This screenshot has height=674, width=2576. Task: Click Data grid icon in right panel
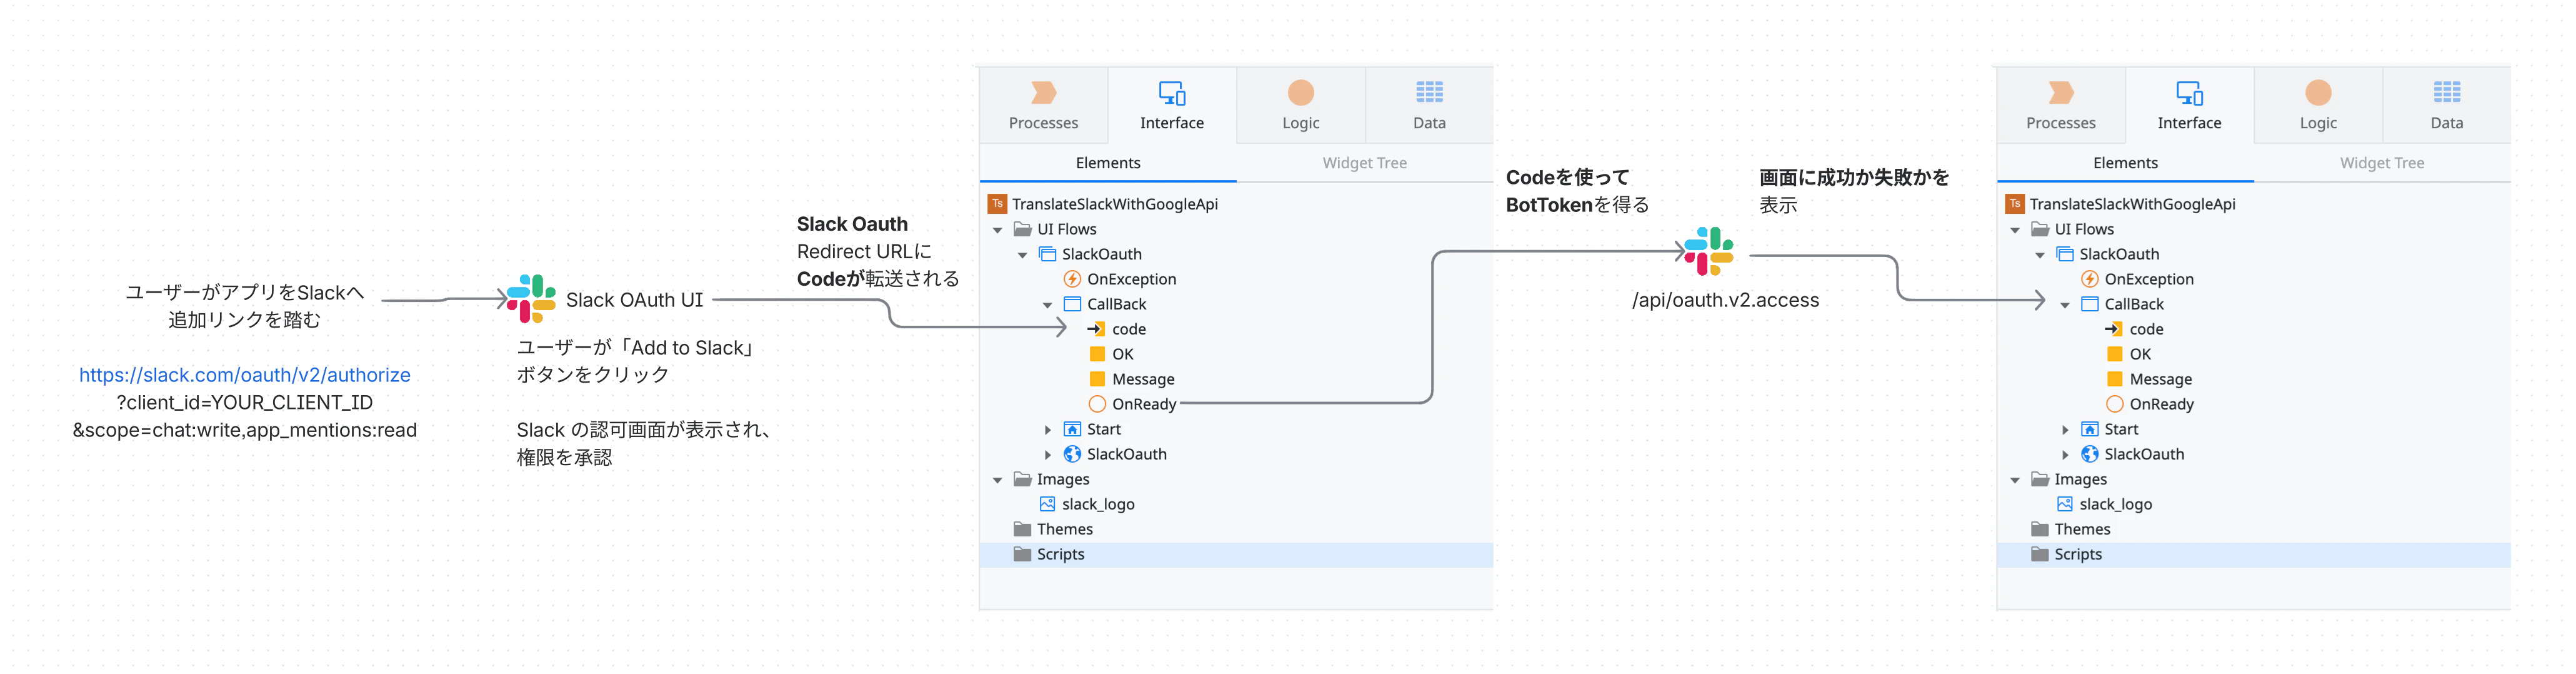coord(2446,92)
